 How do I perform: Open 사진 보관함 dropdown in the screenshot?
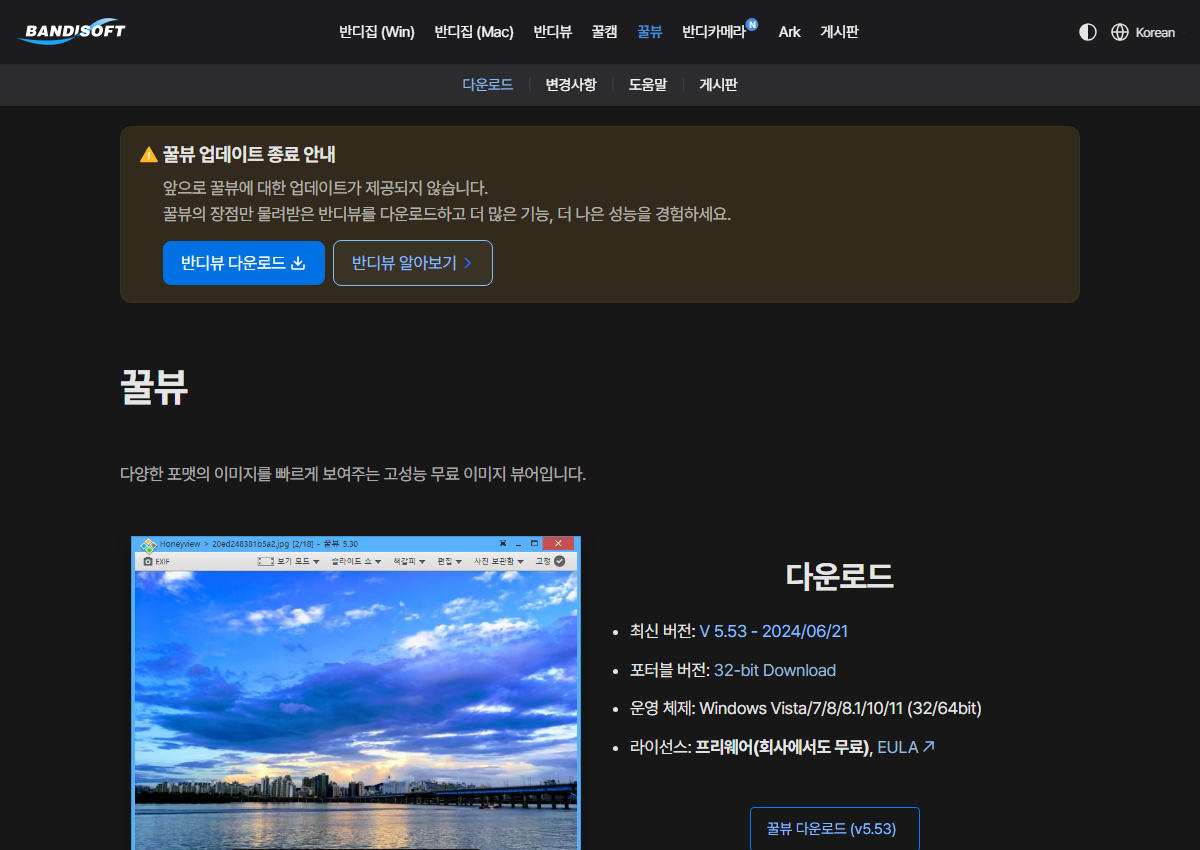click(499, 561)
